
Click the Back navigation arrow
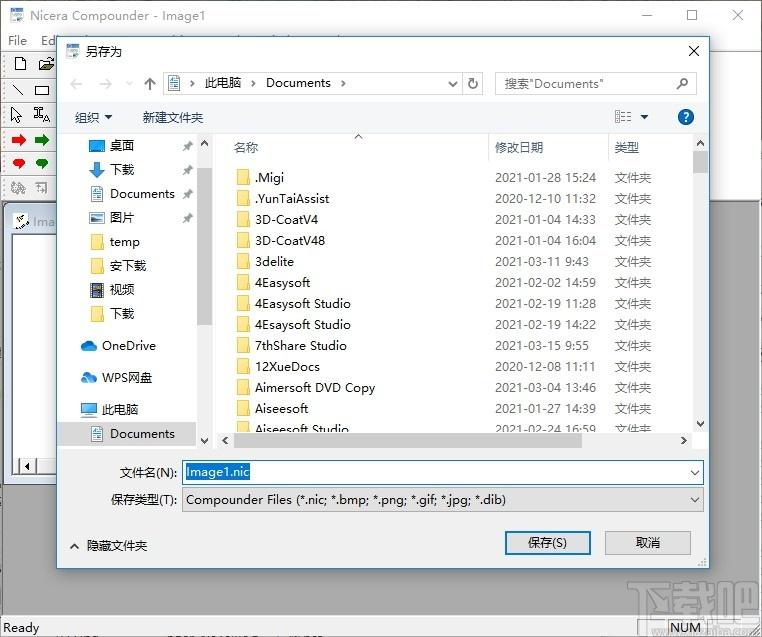pyautogui.click(x=76, y=84)
